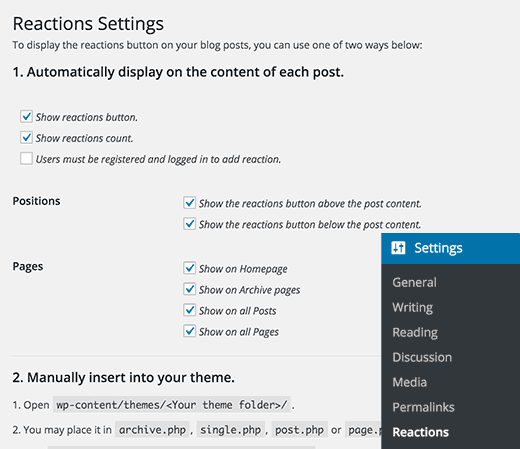Navigate to Media settings
This screenshot has height=449, width=520.
pos(409,382)
